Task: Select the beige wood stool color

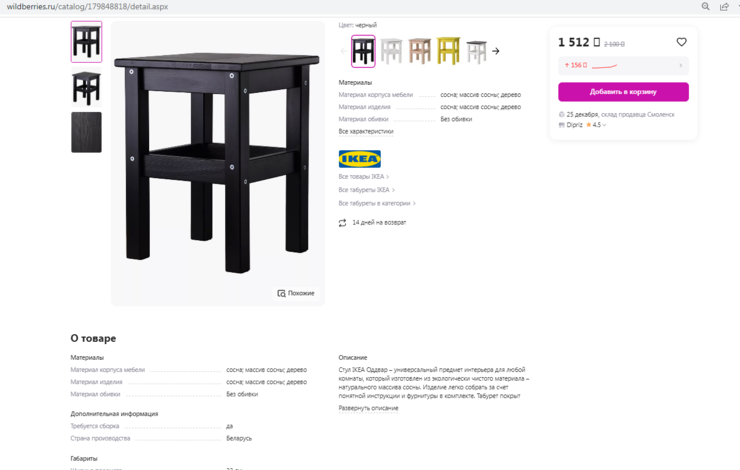Action: [x=420, y=50]
